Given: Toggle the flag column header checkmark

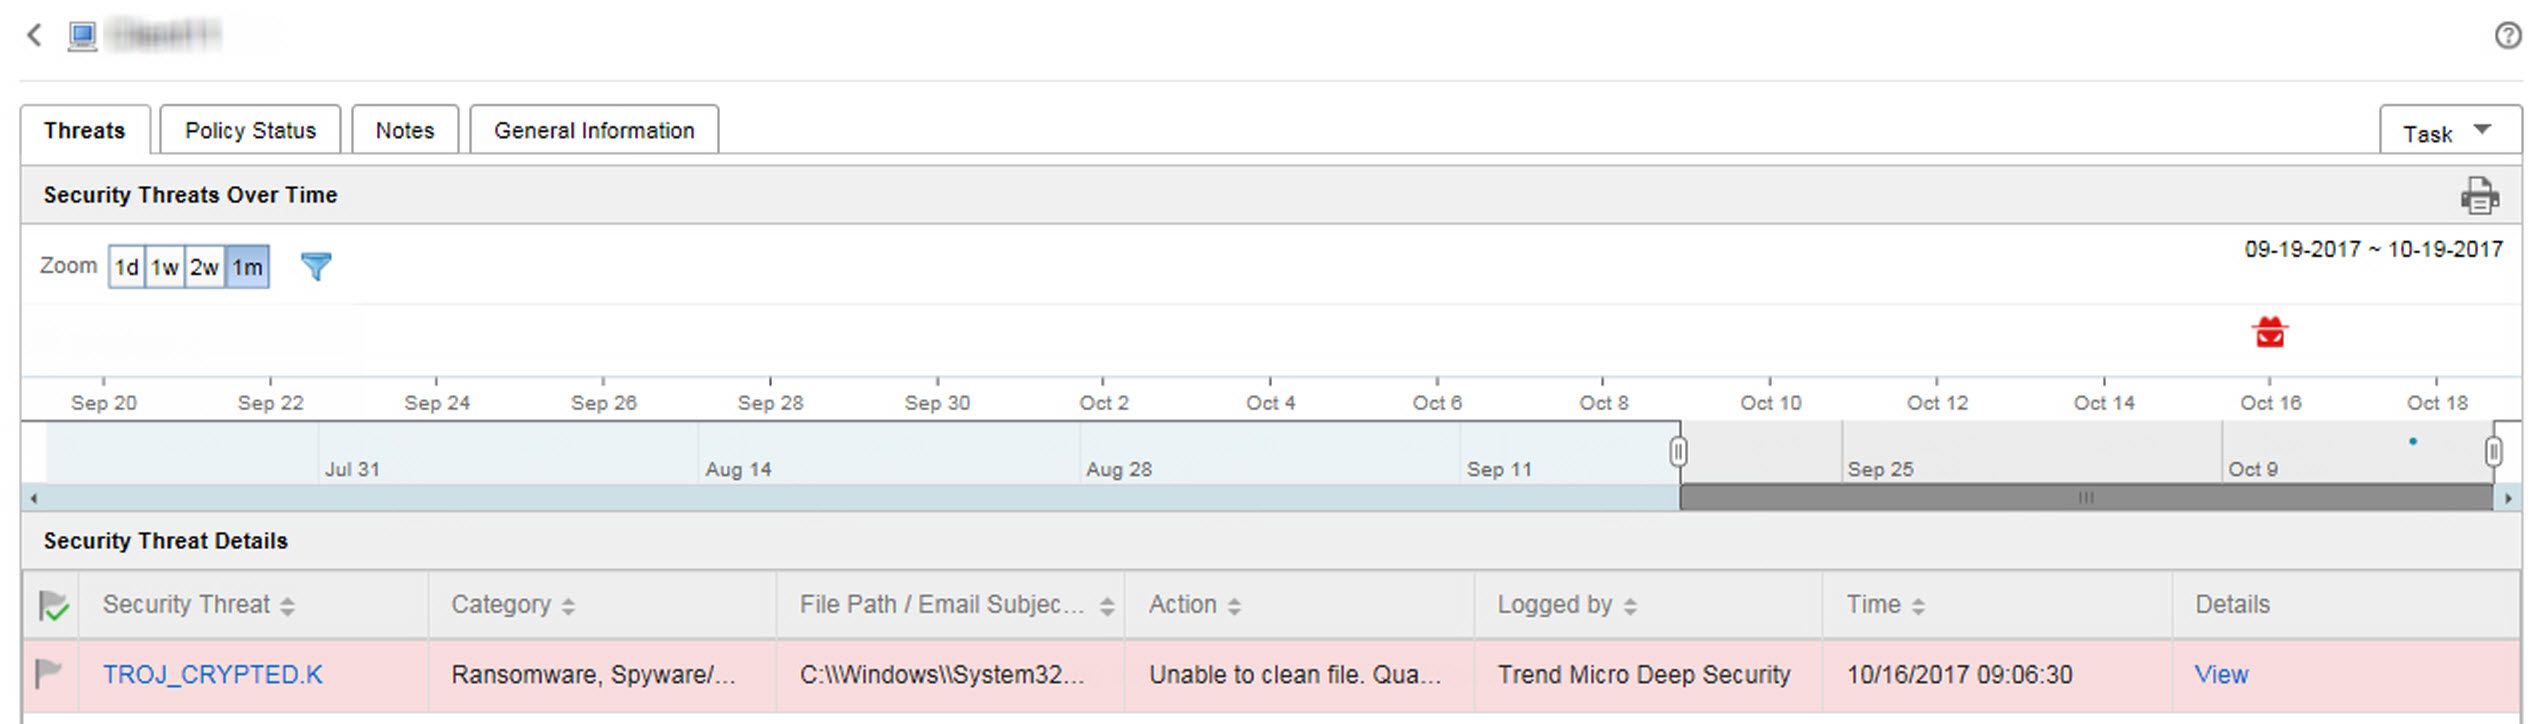Looking at the screenshot, I should tap(50, 604).
